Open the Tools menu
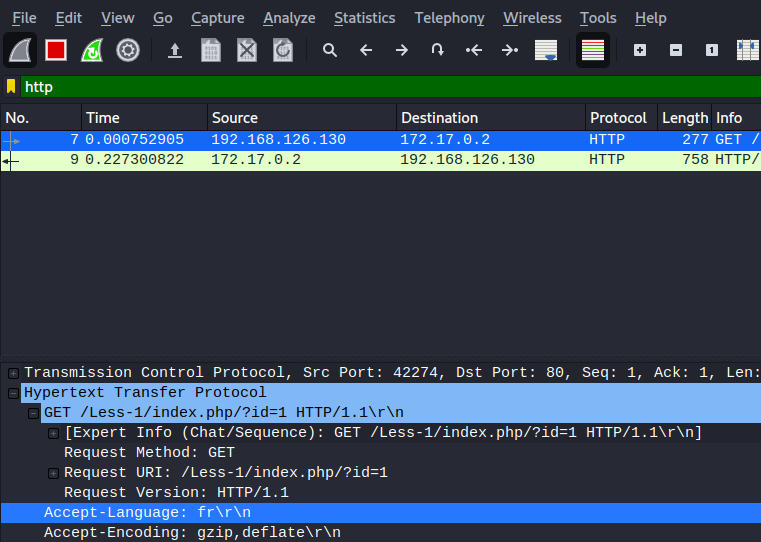 point(598,18)
